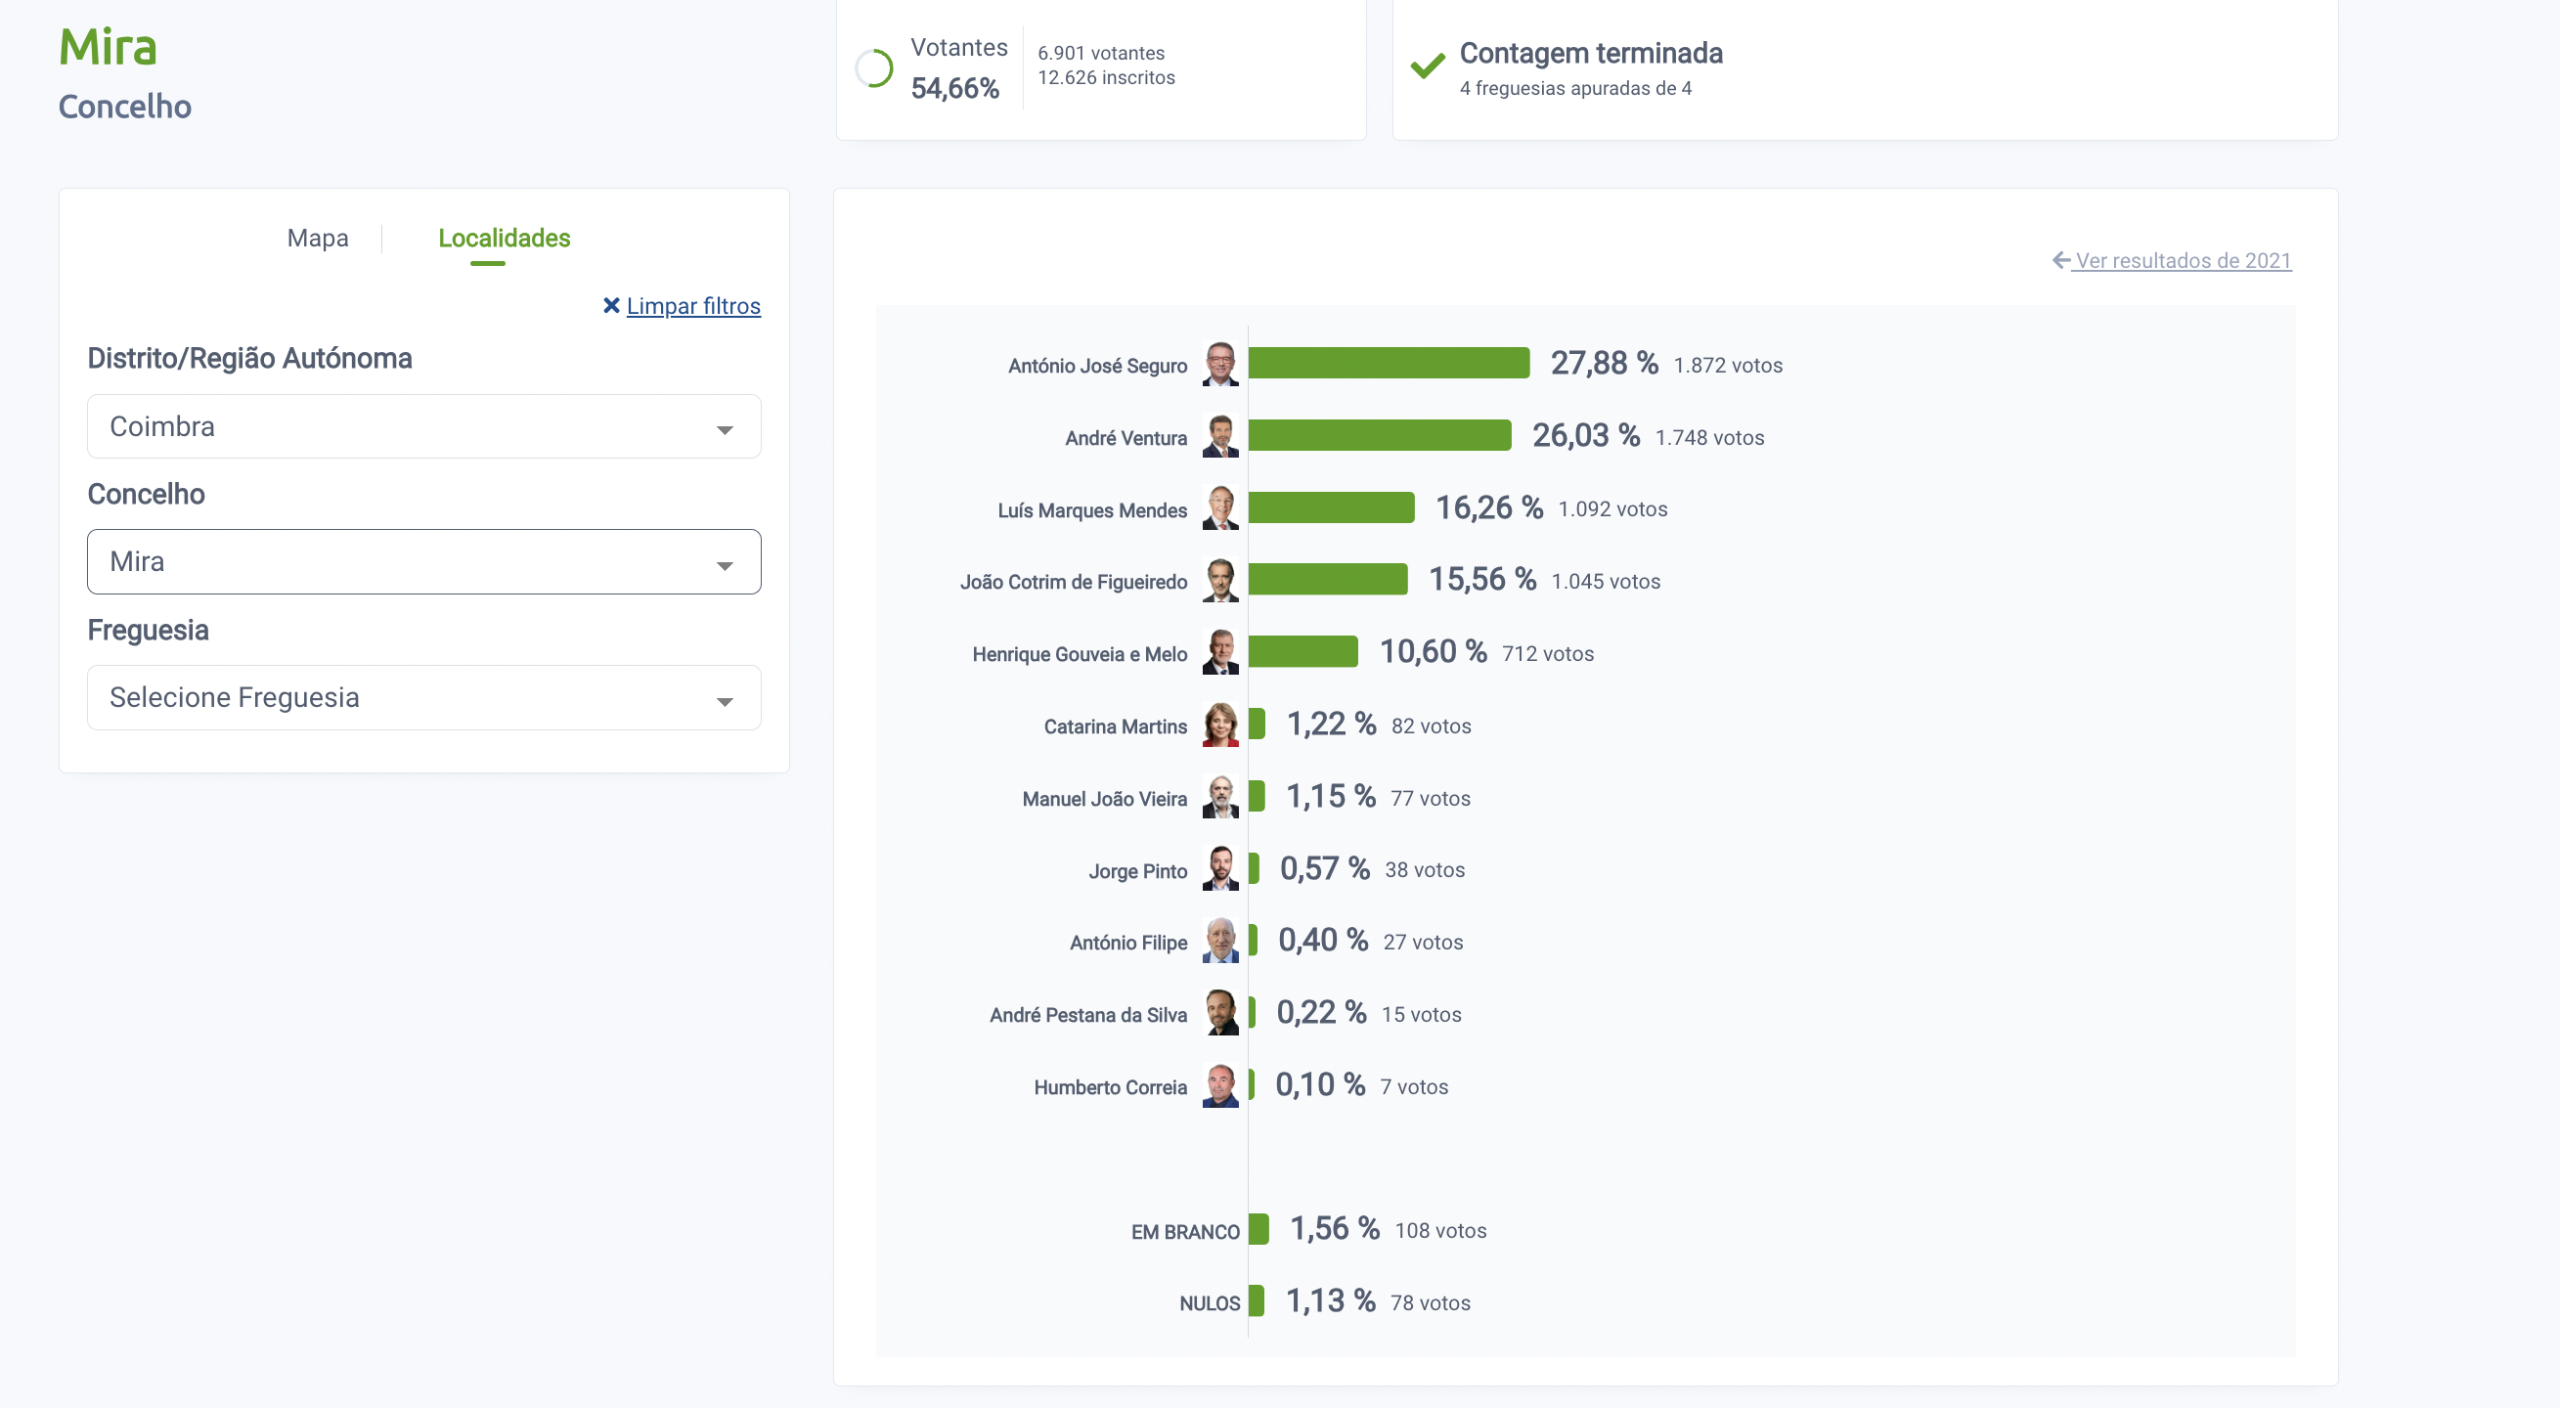Click João Cotrim de Figueiredo's name label
Viewport: 2560px width, 1408px height.
tap(1073, 582)
